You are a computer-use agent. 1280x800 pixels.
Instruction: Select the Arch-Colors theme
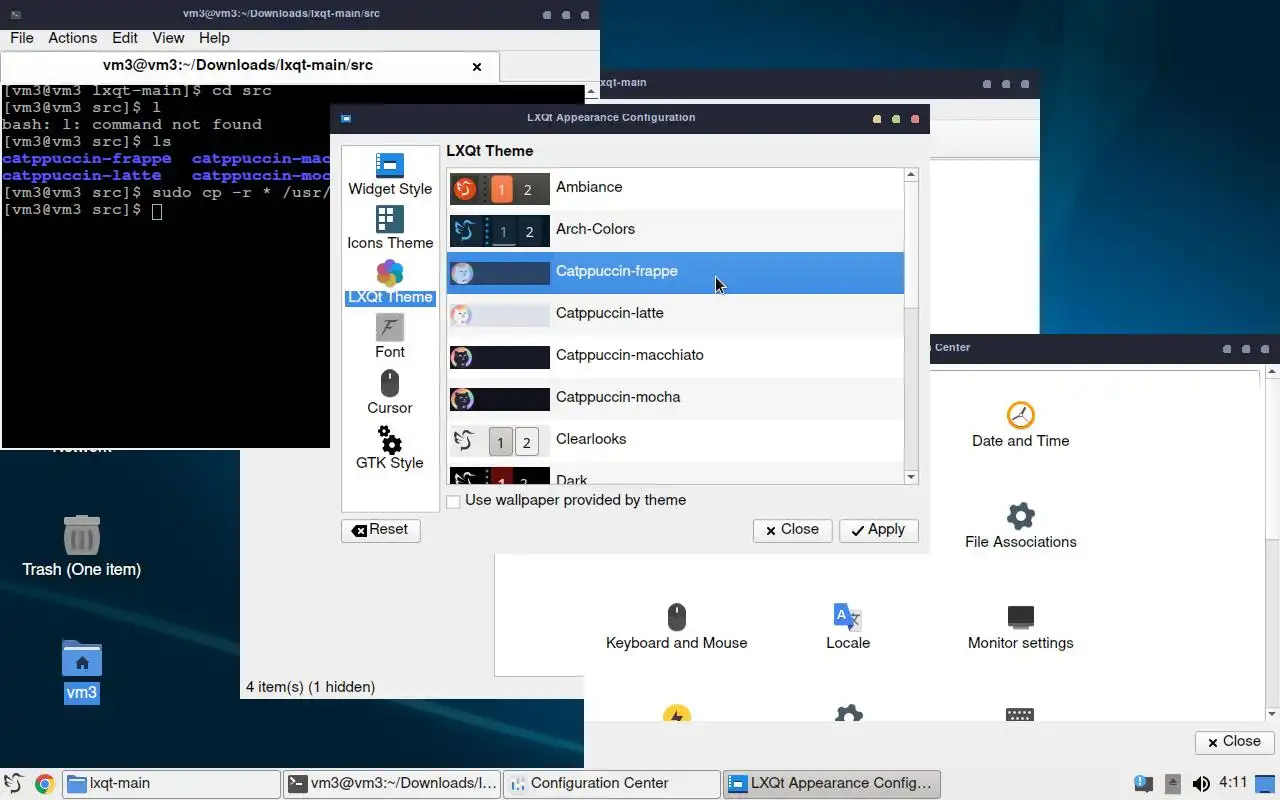coord(675,230)
